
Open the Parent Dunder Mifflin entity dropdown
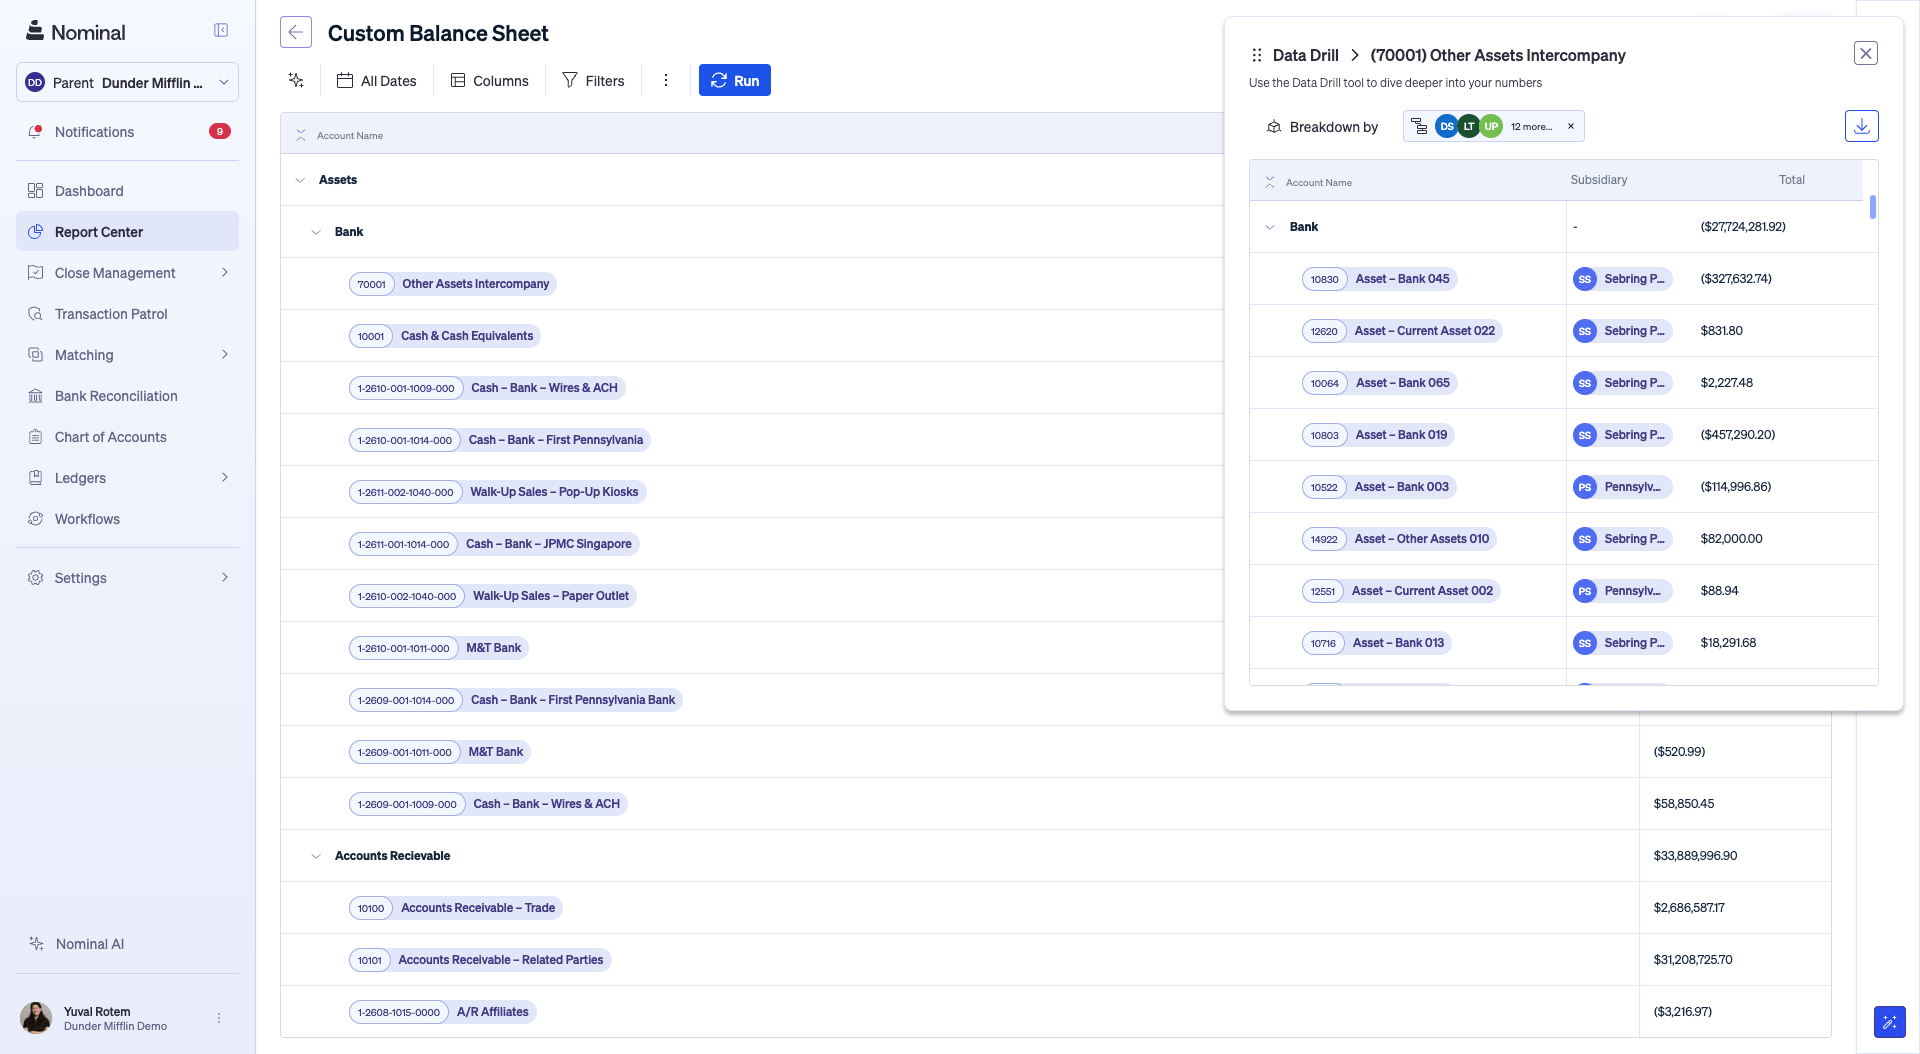(126, 82)
